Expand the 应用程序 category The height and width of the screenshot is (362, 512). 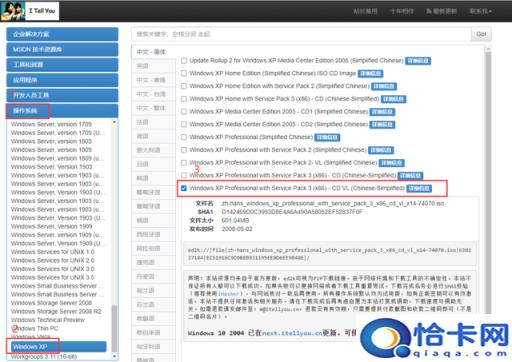(62, 80)
